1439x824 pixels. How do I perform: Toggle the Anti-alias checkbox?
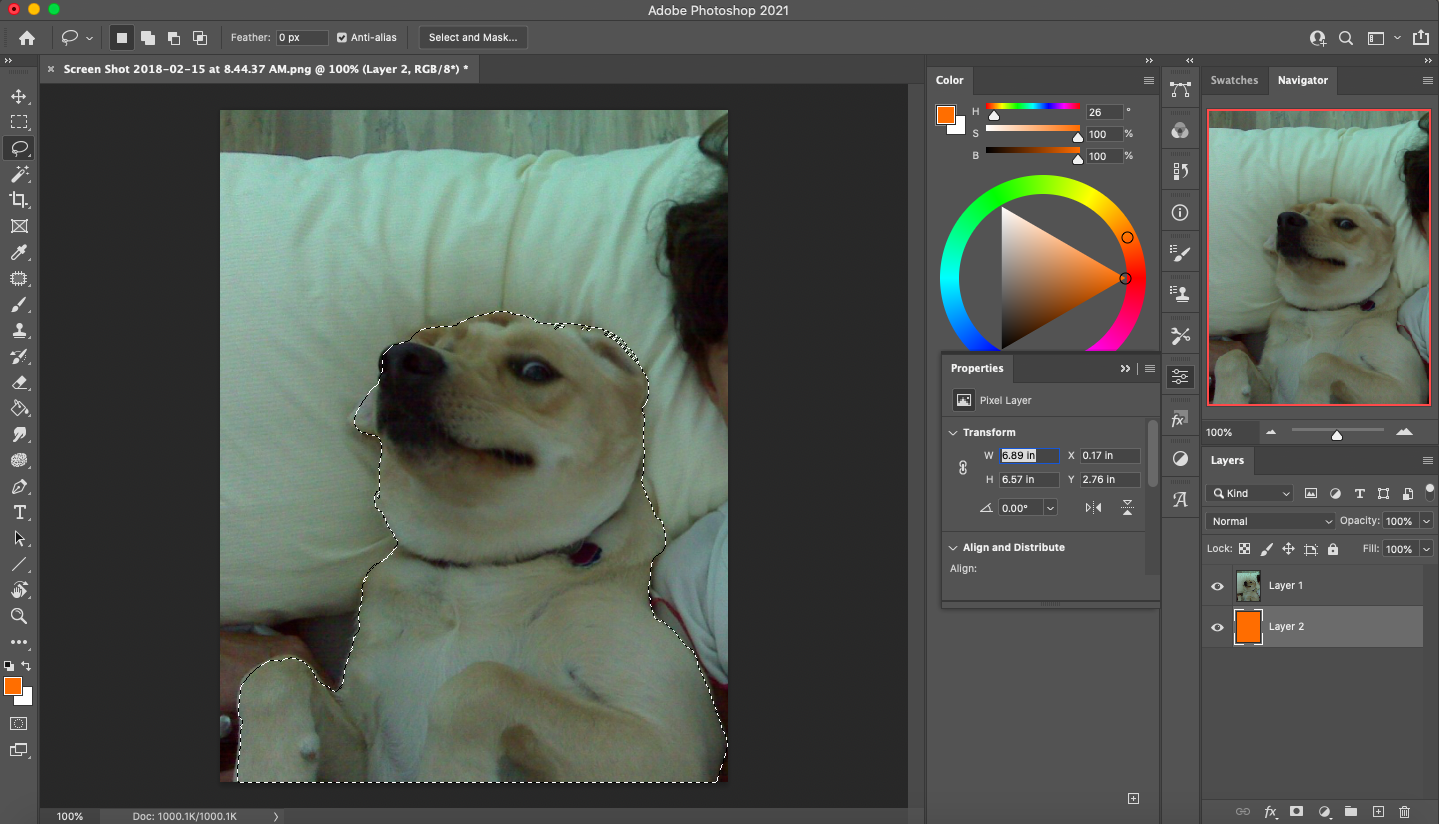point(342,38)
